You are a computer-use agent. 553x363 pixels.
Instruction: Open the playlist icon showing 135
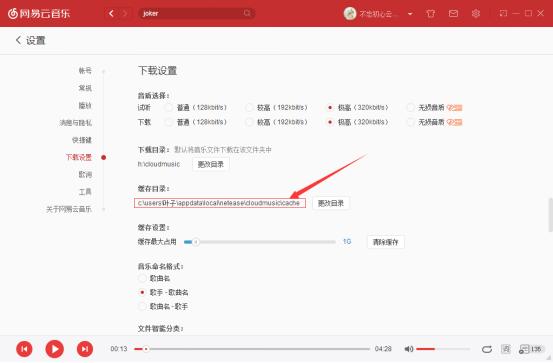coord(530,349)
